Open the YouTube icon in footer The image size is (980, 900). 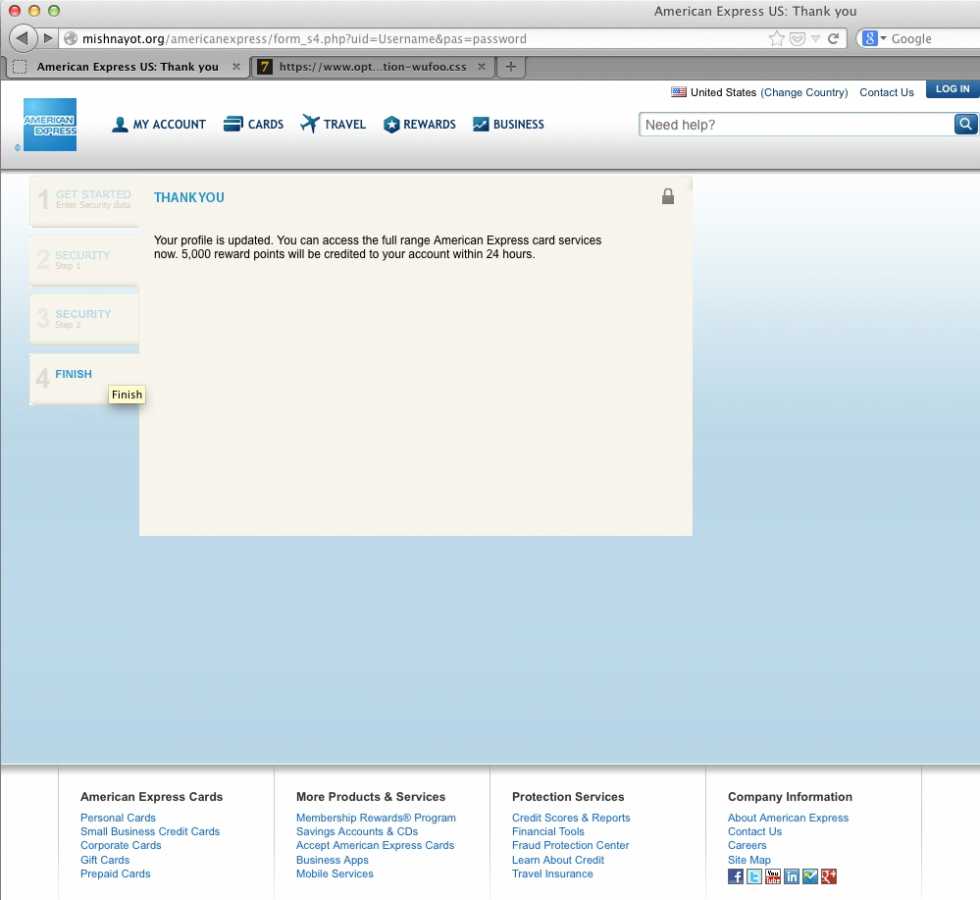(x=773, y=877)
